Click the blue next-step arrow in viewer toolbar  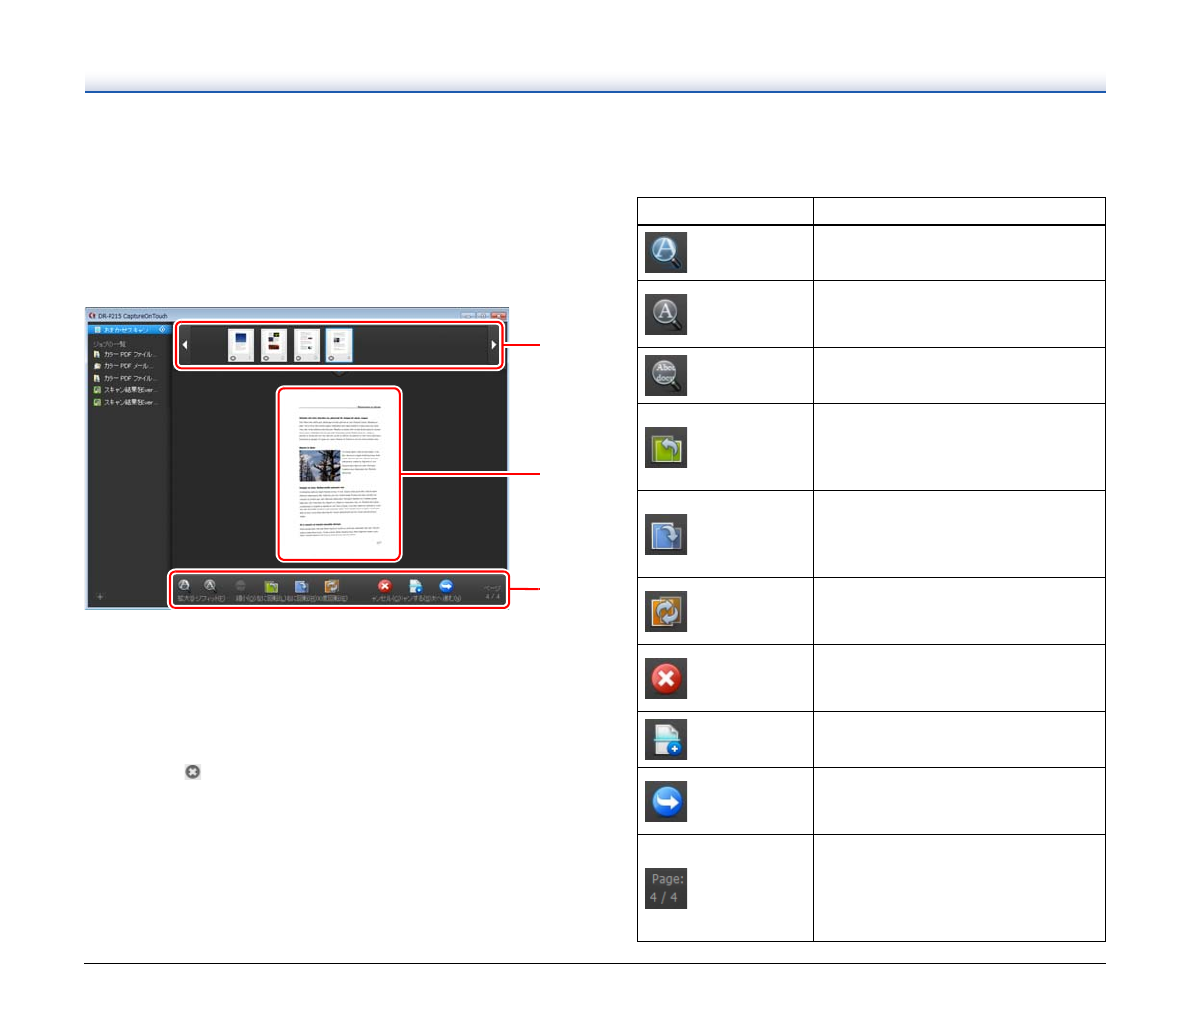pyautogui.click(x=446, y=587)
